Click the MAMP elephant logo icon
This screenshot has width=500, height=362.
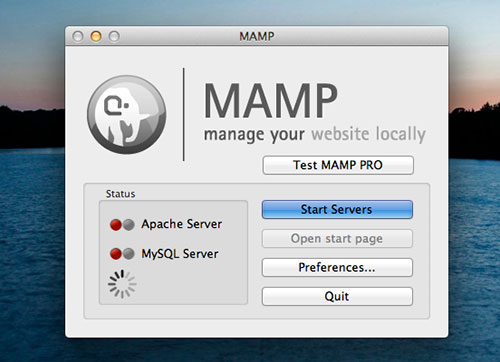pos(127,115)
